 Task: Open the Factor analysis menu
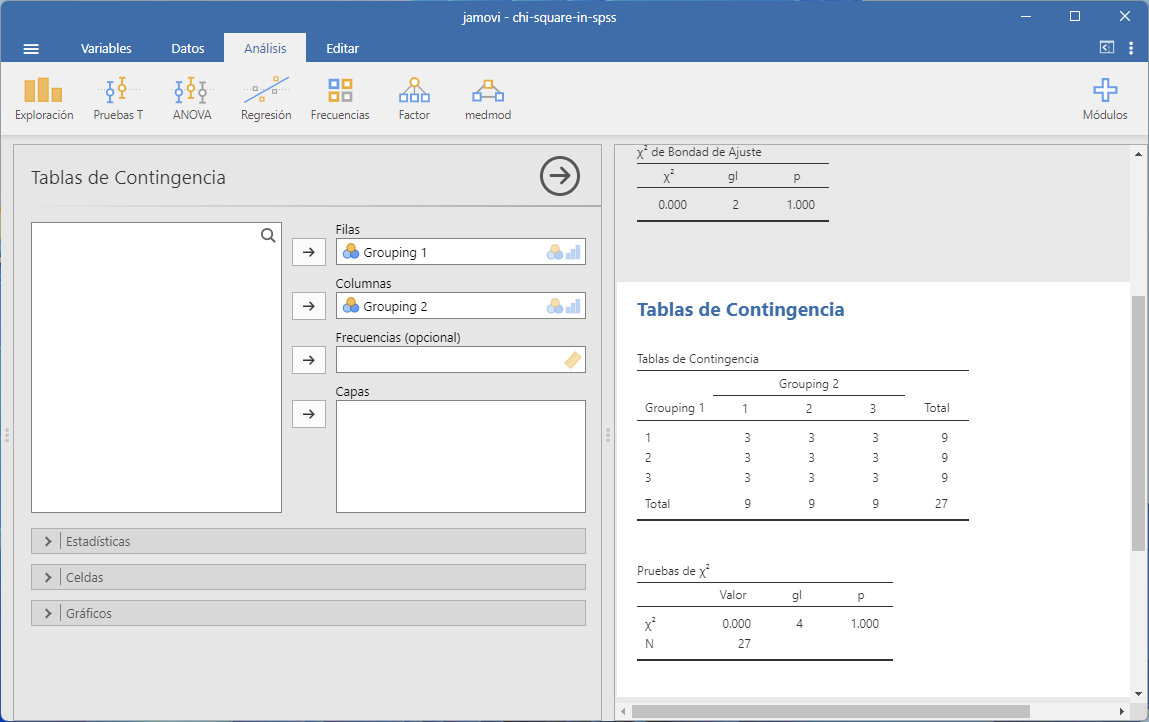[414, 99]
